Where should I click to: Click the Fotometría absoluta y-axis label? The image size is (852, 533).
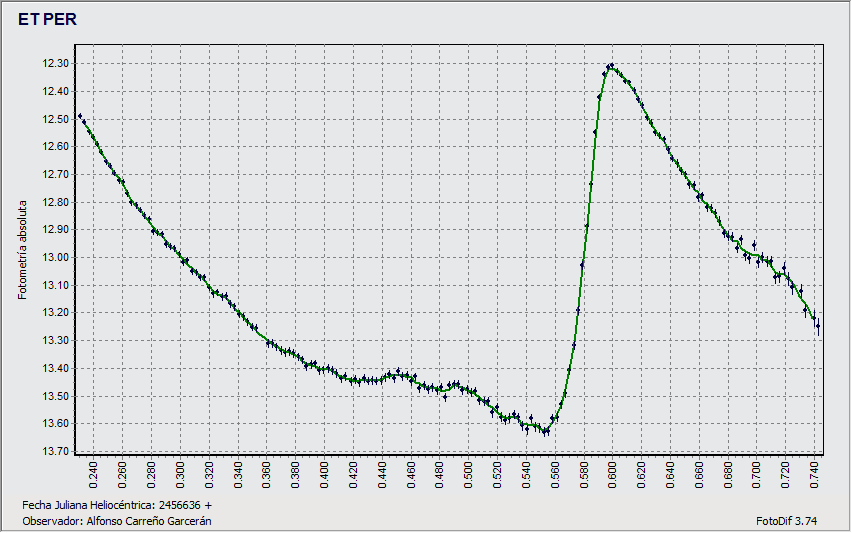click(x=22, y=249)
